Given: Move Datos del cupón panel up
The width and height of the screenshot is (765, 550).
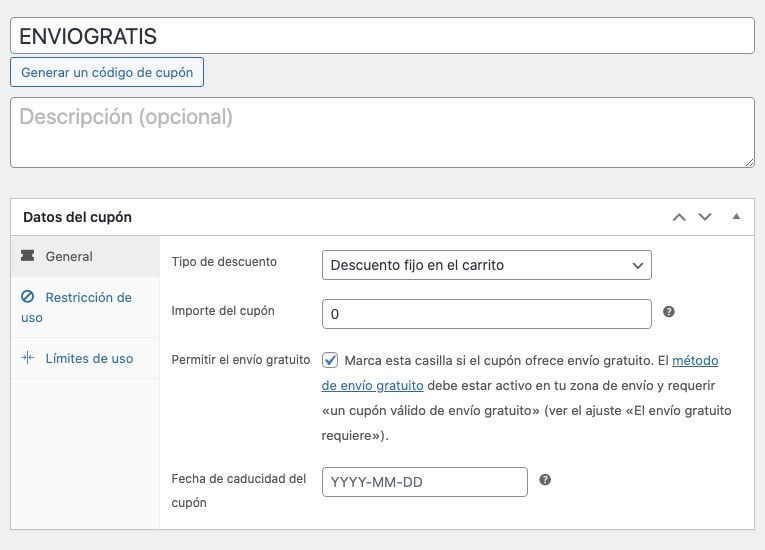Looking at the screenshot, I should tap(679, 217).
